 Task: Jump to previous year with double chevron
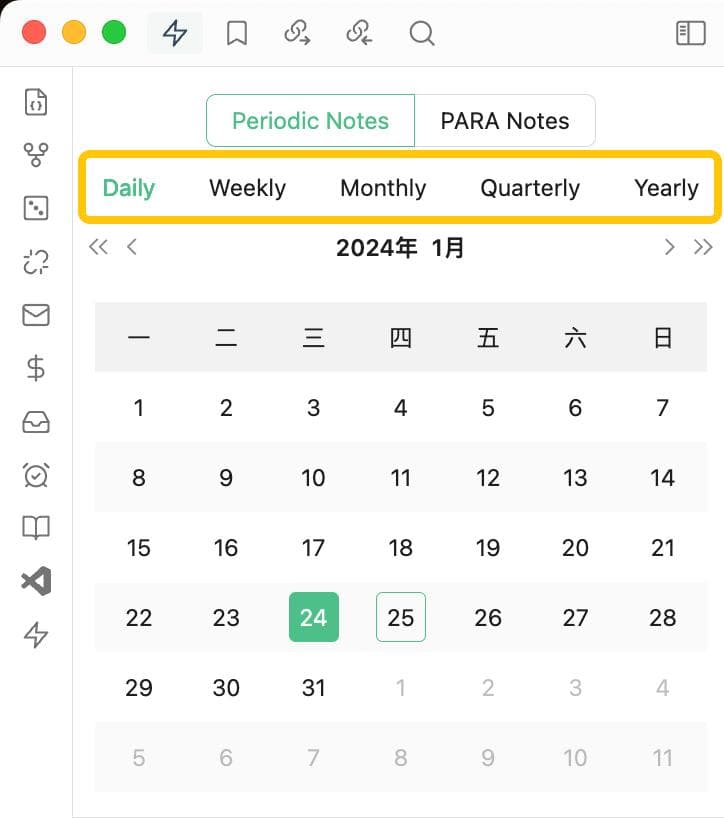[x=98, y=247]
